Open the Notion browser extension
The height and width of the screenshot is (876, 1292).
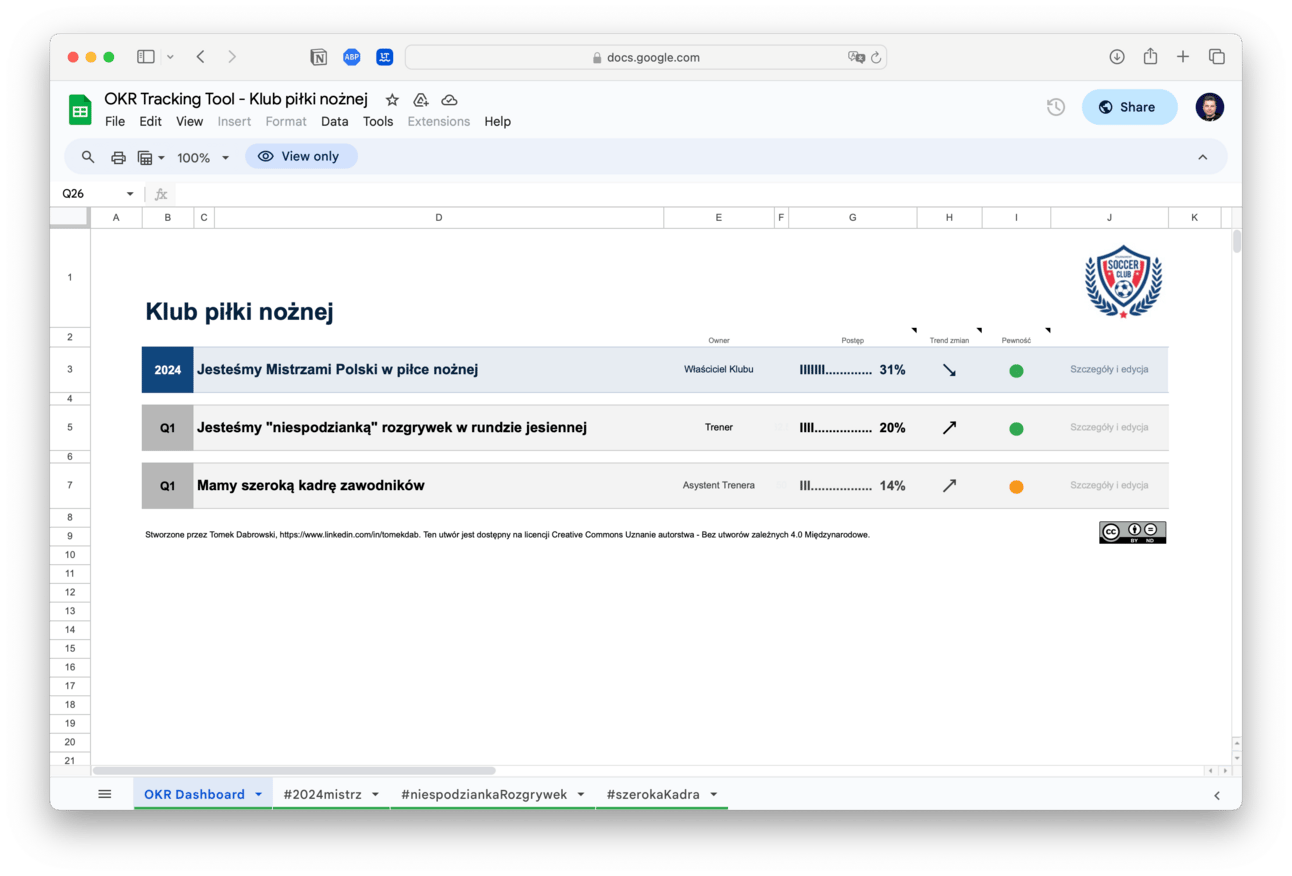click(x=318, y=57)
